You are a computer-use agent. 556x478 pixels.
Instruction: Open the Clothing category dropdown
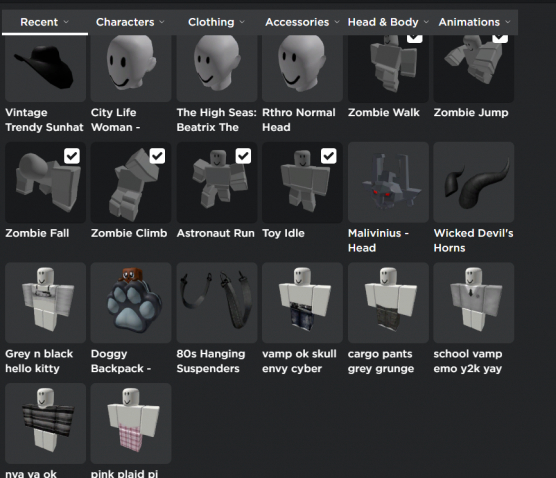(x=217, y=22)
